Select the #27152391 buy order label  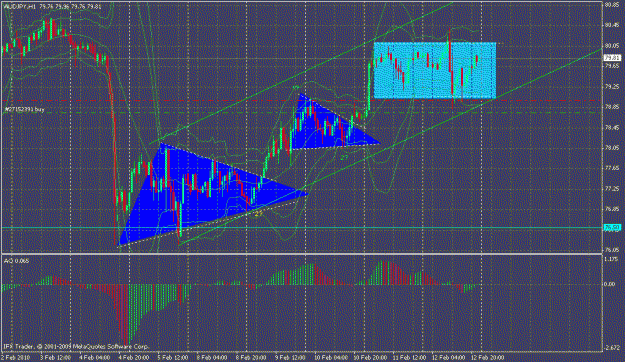coord(24,109)
